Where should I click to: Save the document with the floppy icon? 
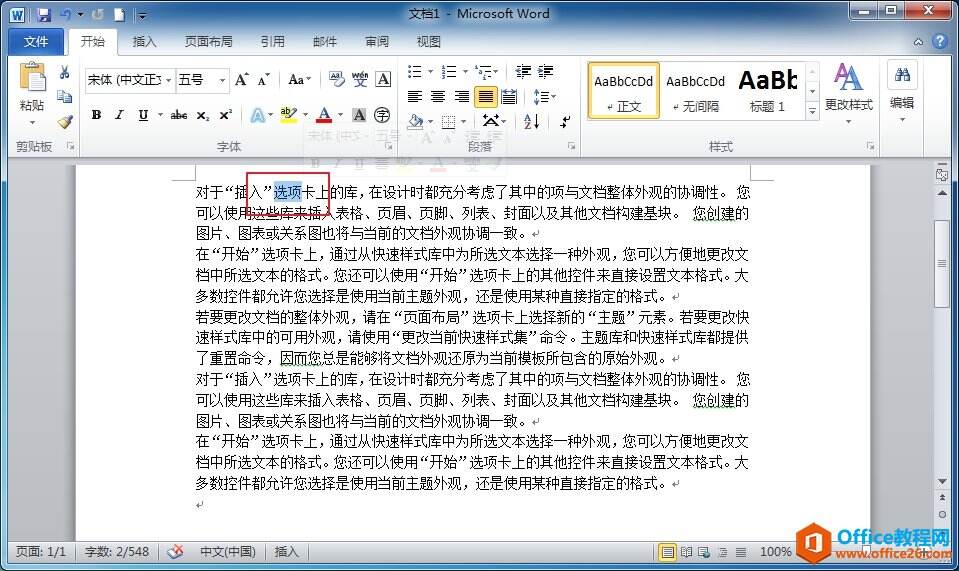[43, 15]
